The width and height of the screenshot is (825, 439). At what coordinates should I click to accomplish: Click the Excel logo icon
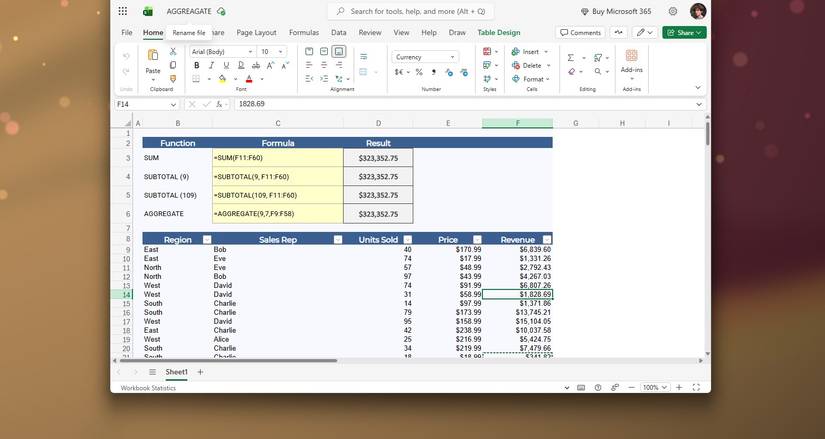pos(148,11)
